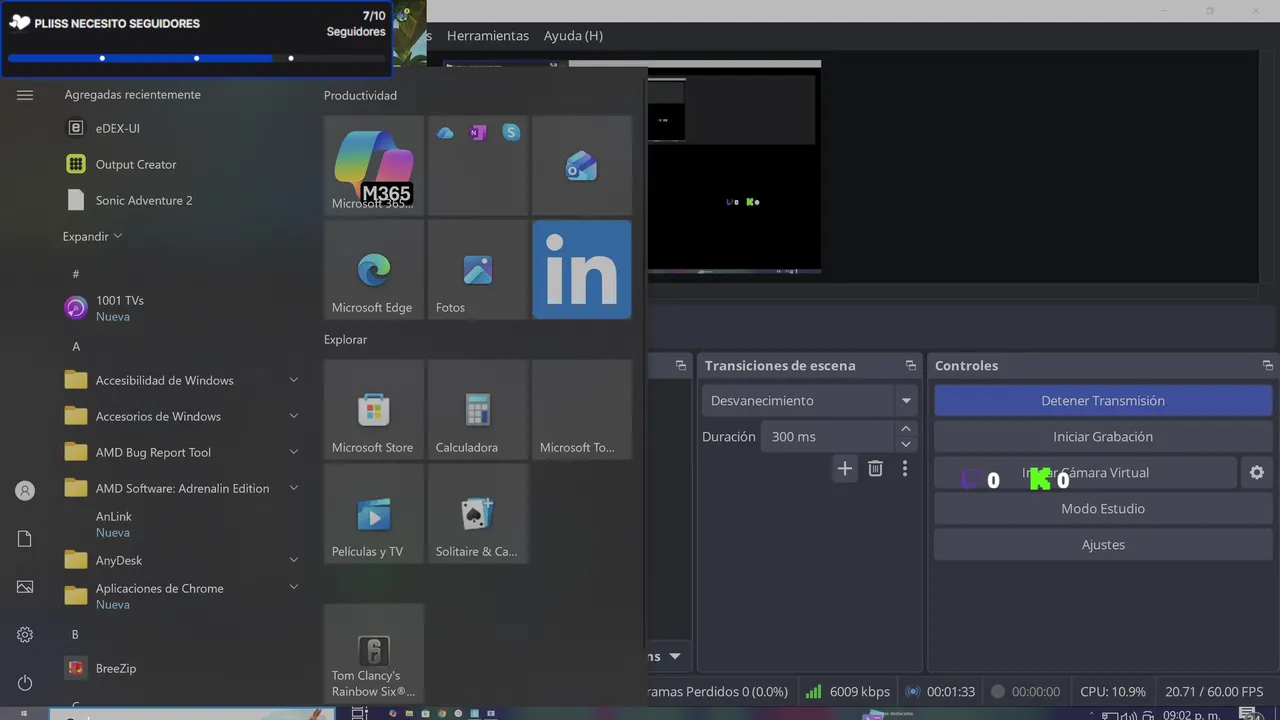Click the 20.71 / 60.00 FPS status
Image resolution: width=1280 pixels, height=720 pixels.
tap(1214, 692)
